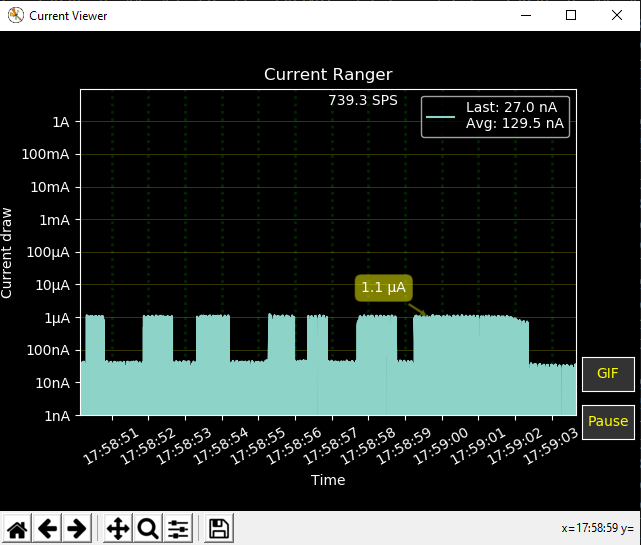Image resolution: width=641 pixels, height=545 pixels.
Task: Click the 10nA y-axis tick label
Action: tap(53, 383)
